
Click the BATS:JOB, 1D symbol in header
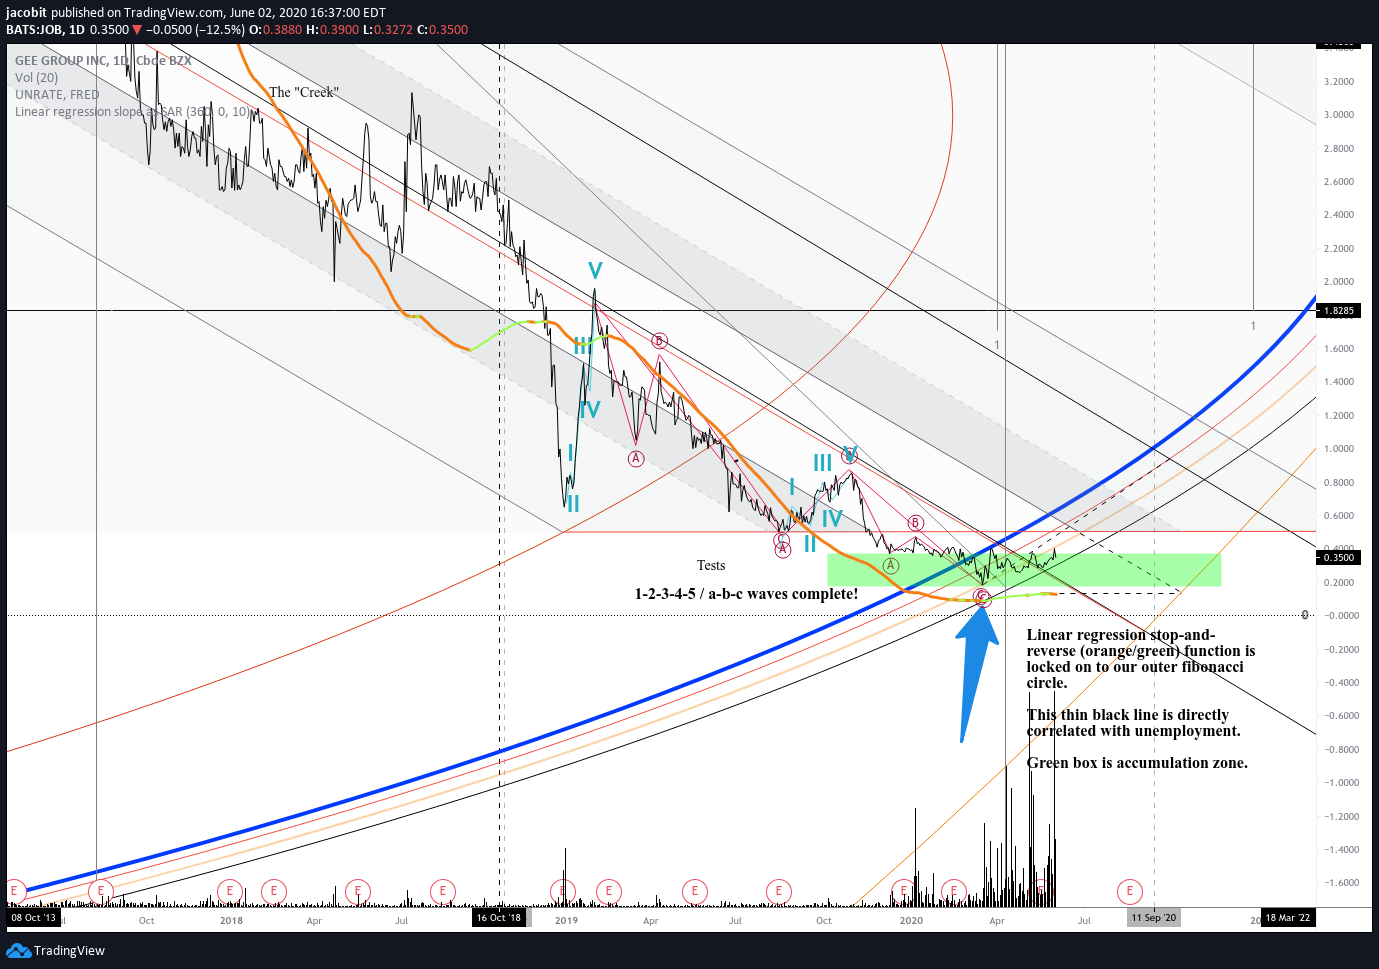(45, 30)
